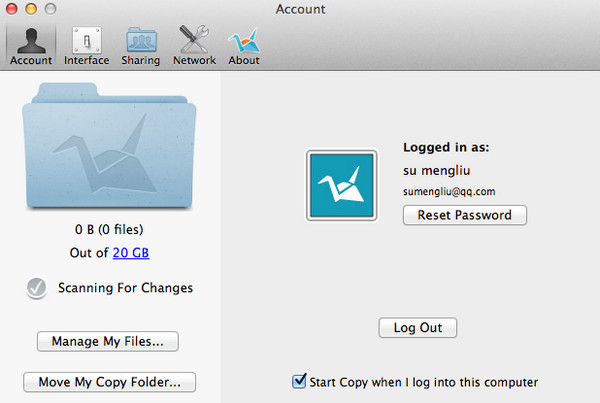This screenshot has width=600, height=403.
Task: Open the About pane with crane icon
Action: click(x=244, y=46)
